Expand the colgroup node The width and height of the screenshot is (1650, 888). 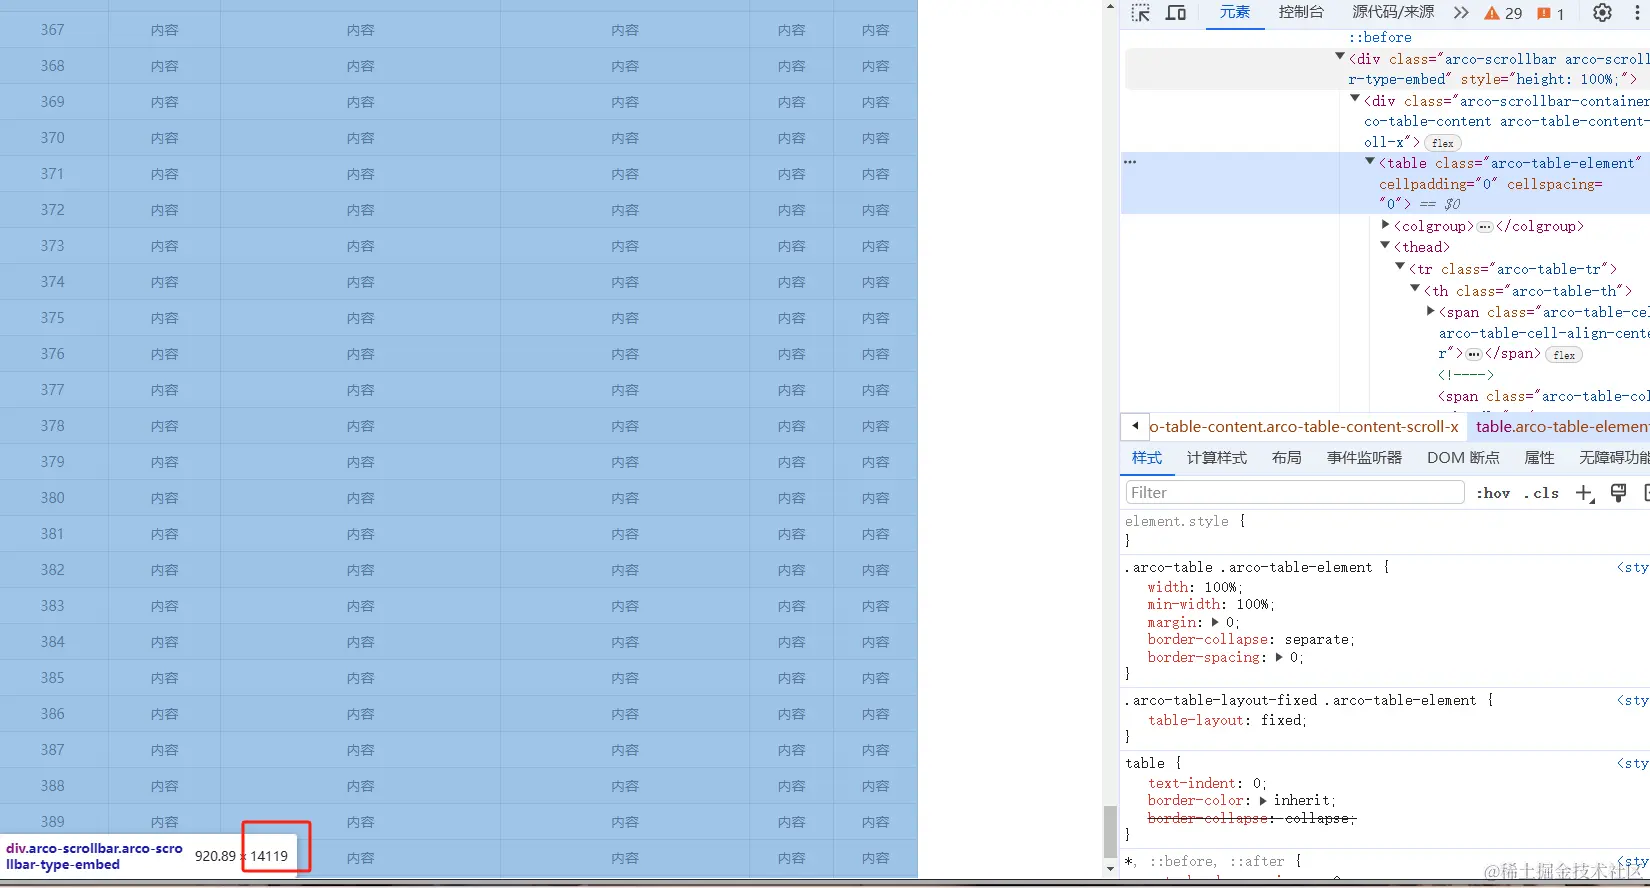pos(1385,225)
